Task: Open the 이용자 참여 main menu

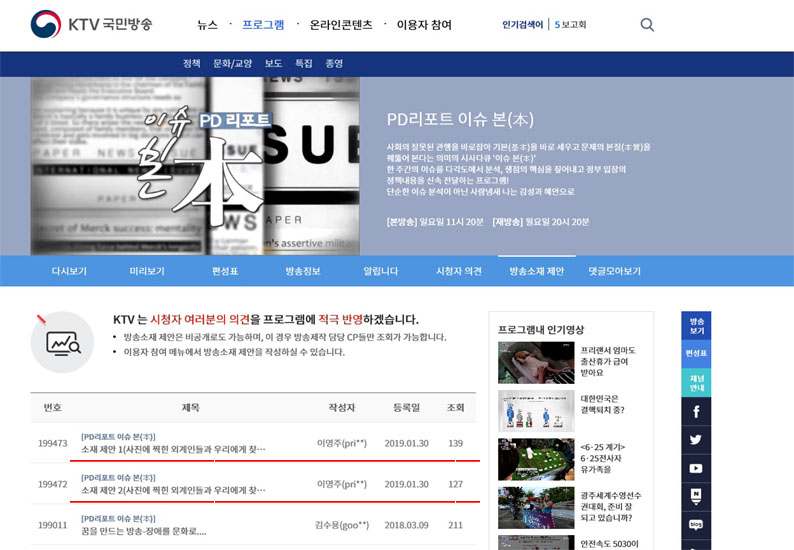Action: 424,25
